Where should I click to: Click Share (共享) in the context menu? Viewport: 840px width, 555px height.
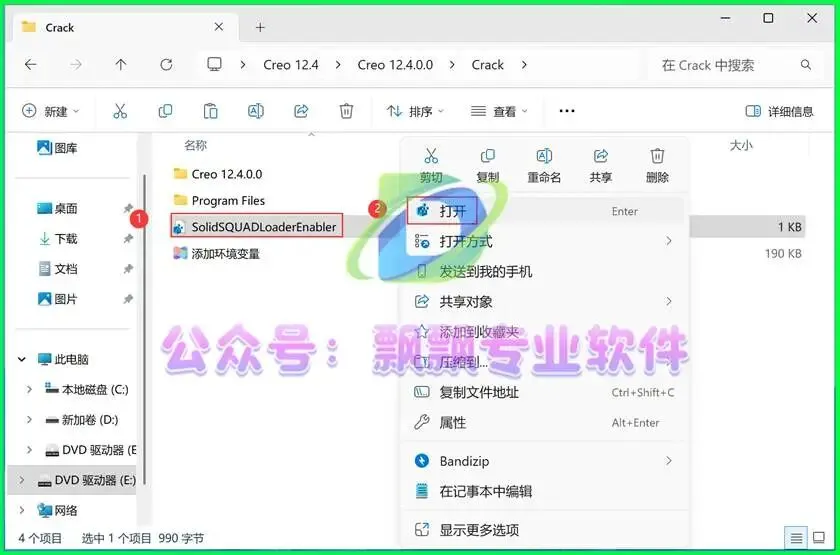[601, 166]
